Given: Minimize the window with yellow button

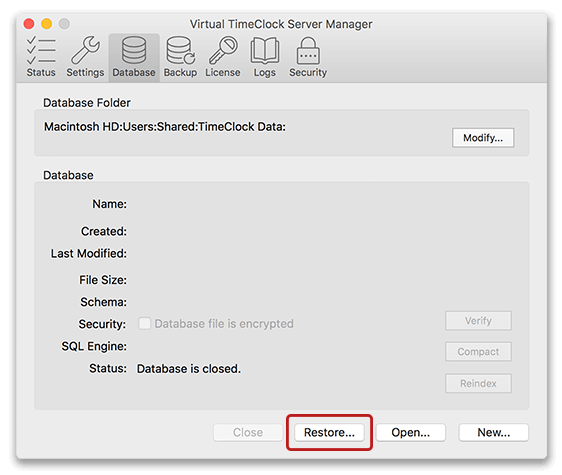Looking at the screenshot, I should tap(47, 24).
